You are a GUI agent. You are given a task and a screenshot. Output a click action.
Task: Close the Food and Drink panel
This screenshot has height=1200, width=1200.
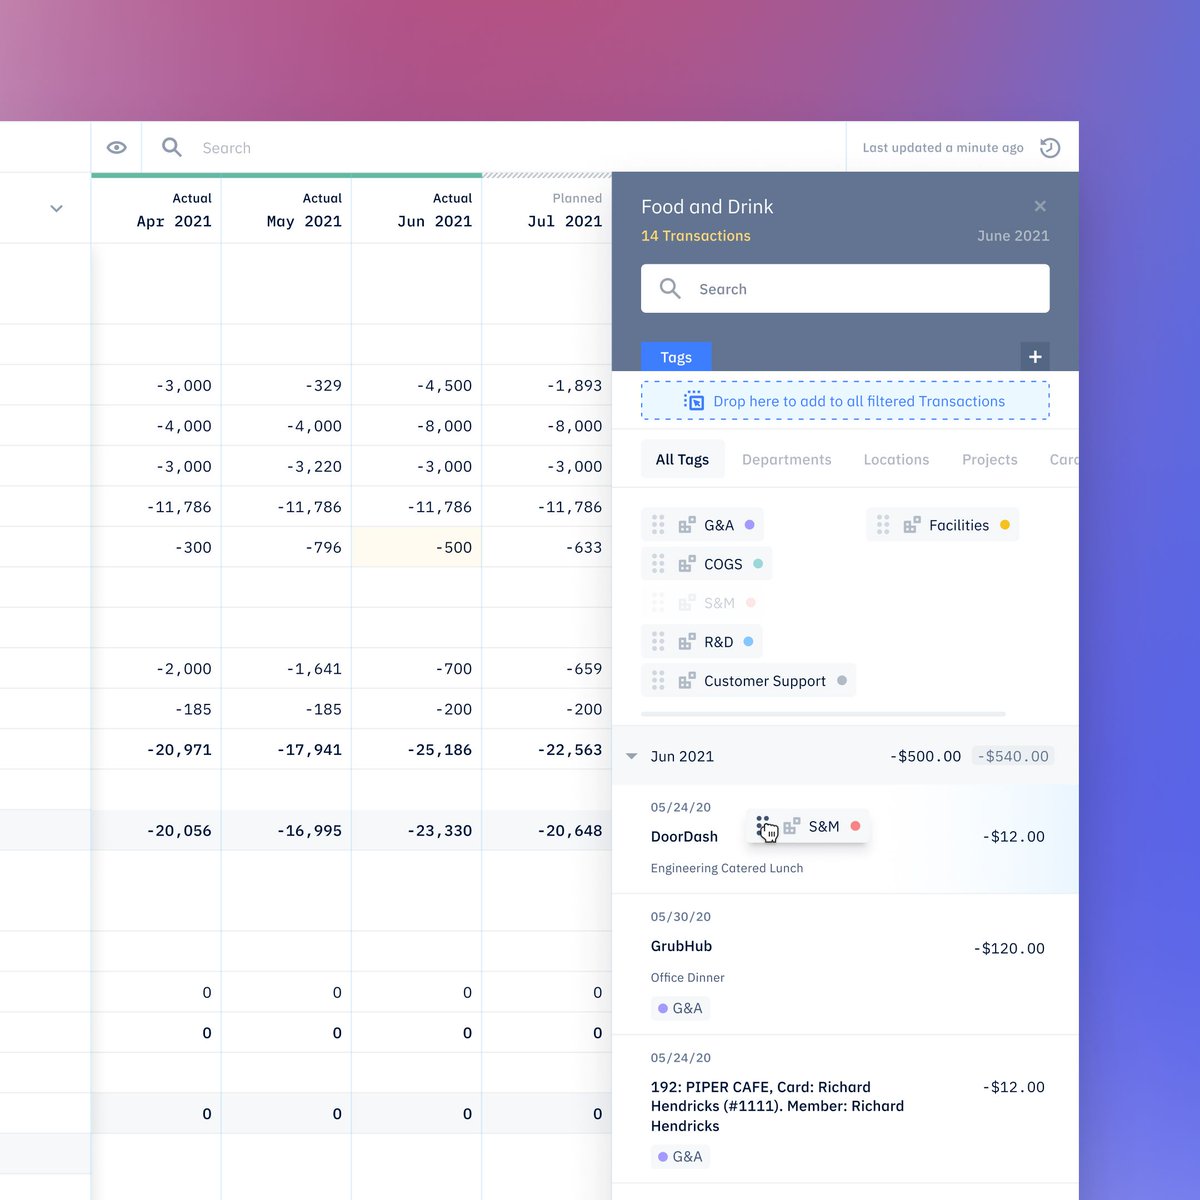[1040, 206]
